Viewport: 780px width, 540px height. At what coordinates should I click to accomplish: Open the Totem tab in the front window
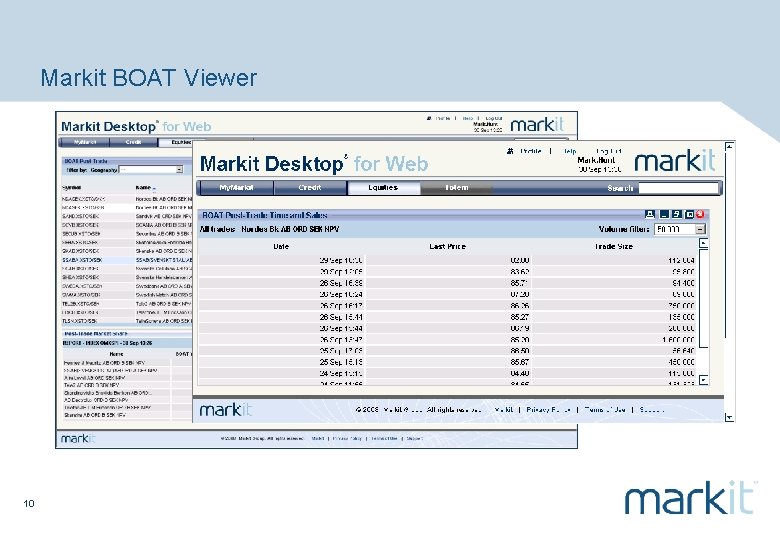coord(456,188)
